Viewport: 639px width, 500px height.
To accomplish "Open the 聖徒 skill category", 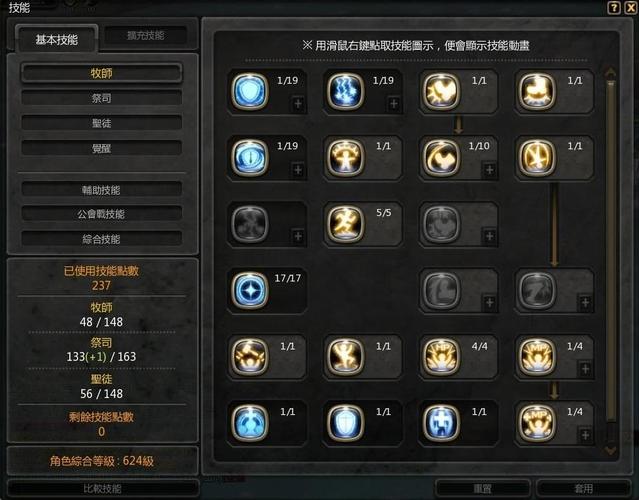I will point(101,123).
